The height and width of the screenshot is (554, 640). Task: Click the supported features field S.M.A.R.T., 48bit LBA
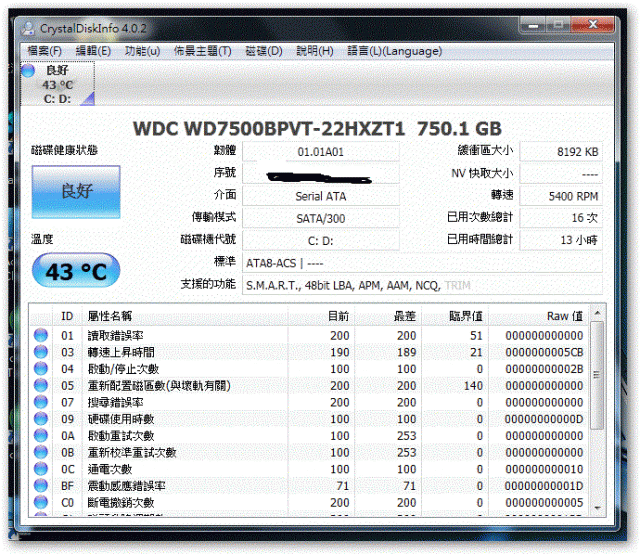[x=422, y=285]
